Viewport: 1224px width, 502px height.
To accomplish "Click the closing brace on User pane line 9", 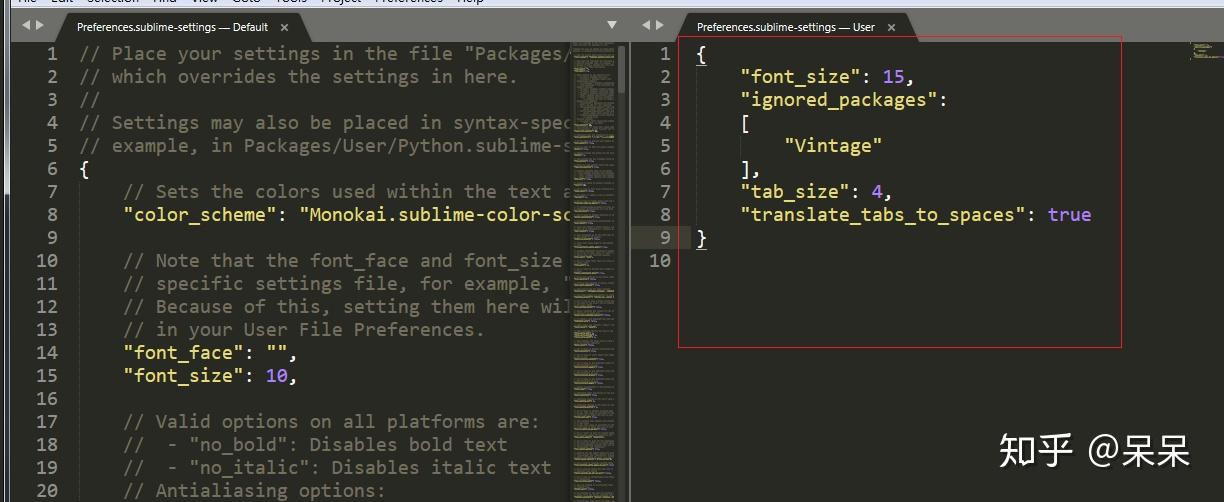I will [702, 238].
